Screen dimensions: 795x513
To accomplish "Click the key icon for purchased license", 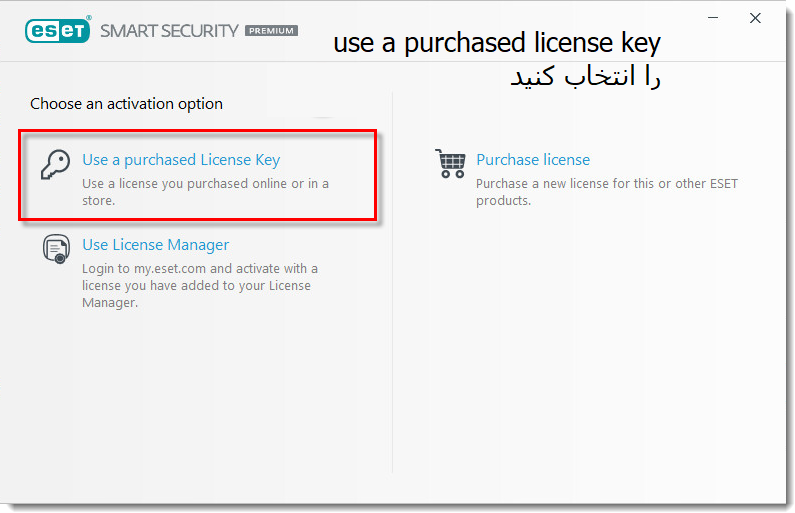I will (55, 164).
